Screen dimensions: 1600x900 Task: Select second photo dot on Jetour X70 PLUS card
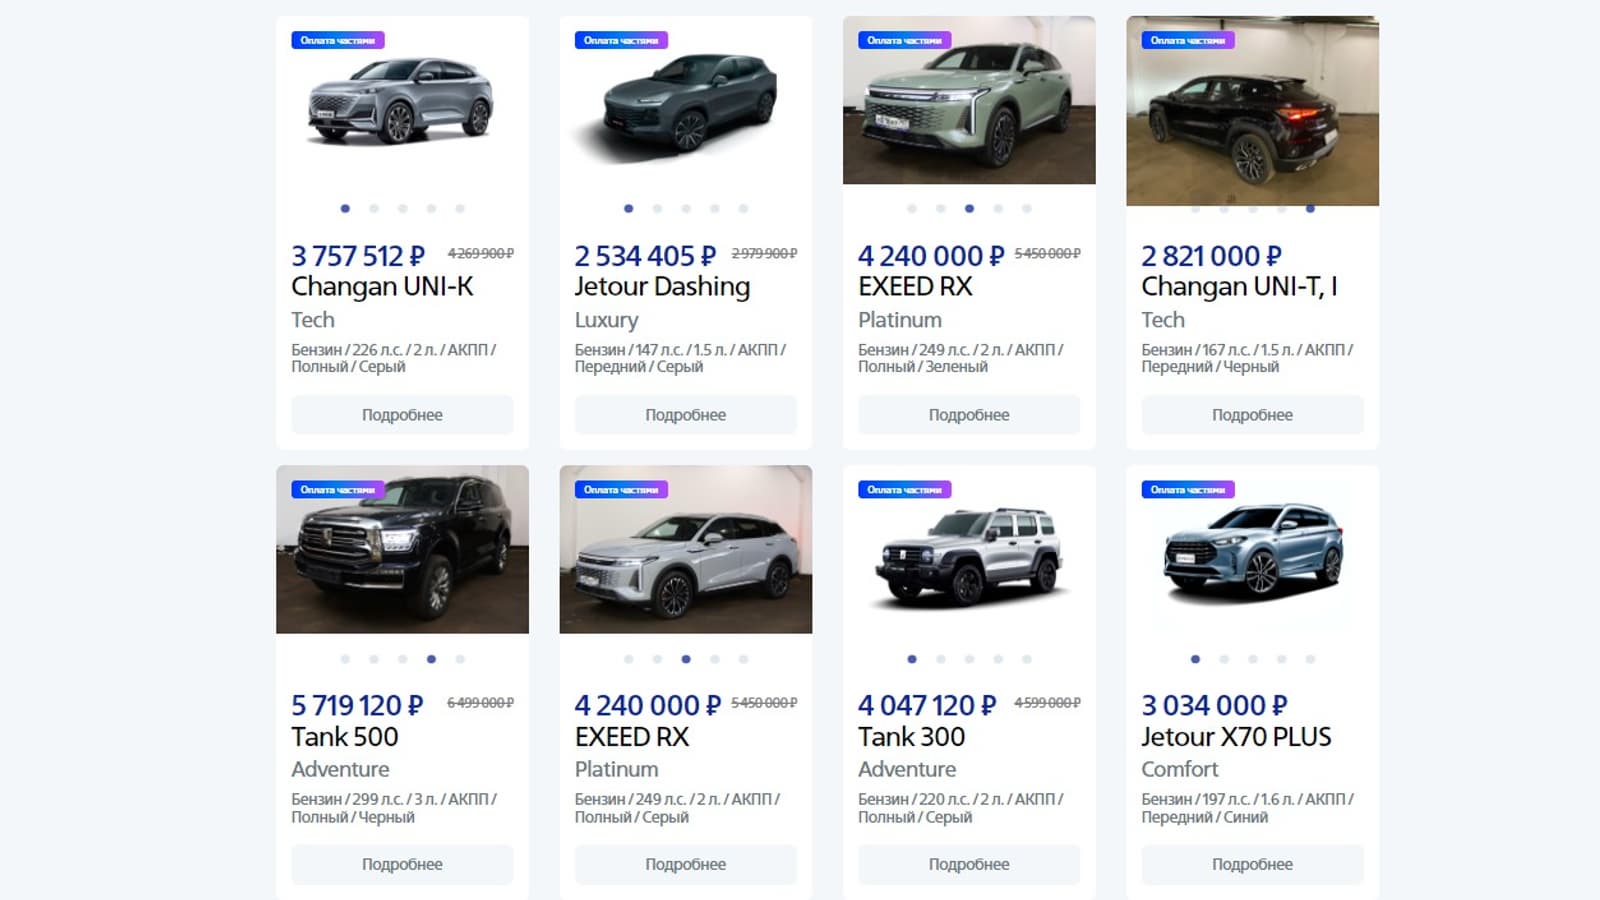(1224, 659)
